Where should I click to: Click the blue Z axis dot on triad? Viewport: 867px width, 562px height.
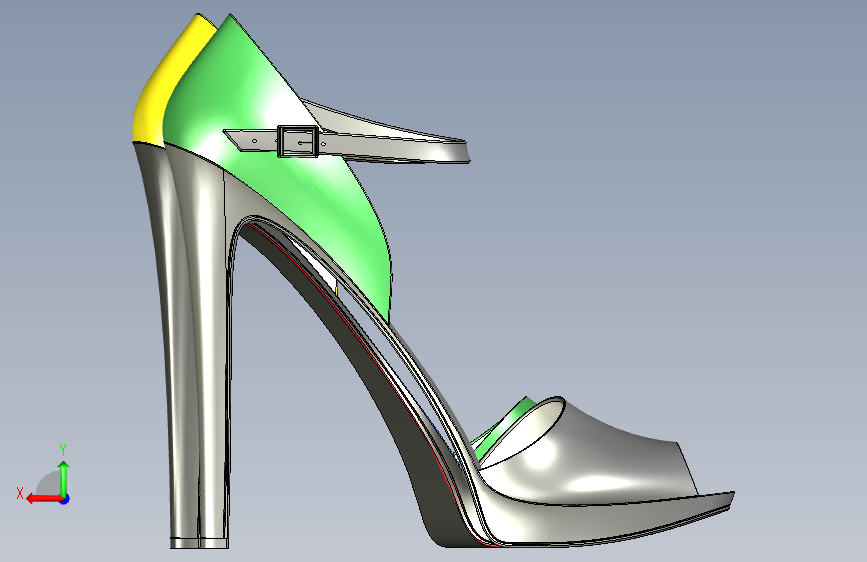(x=65, y=499)
